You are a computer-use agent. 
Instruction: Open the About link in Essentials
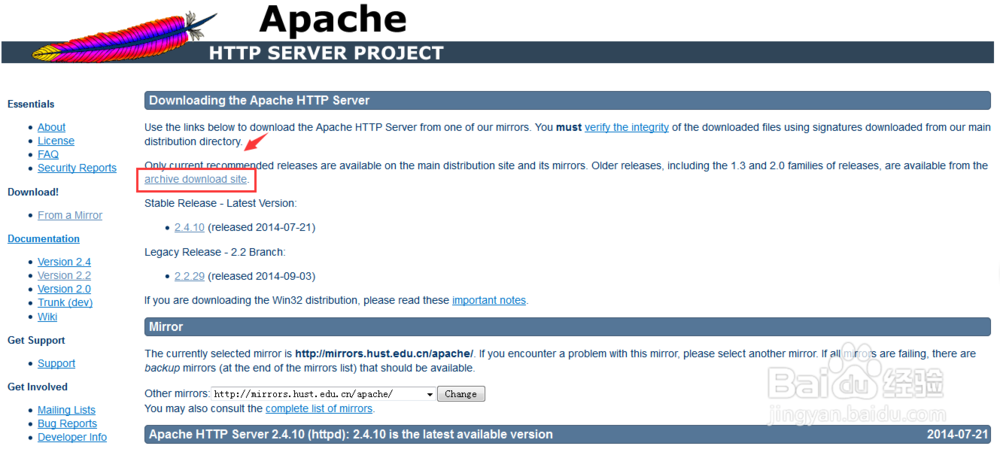pyautogui.click(x=51, y=127)
